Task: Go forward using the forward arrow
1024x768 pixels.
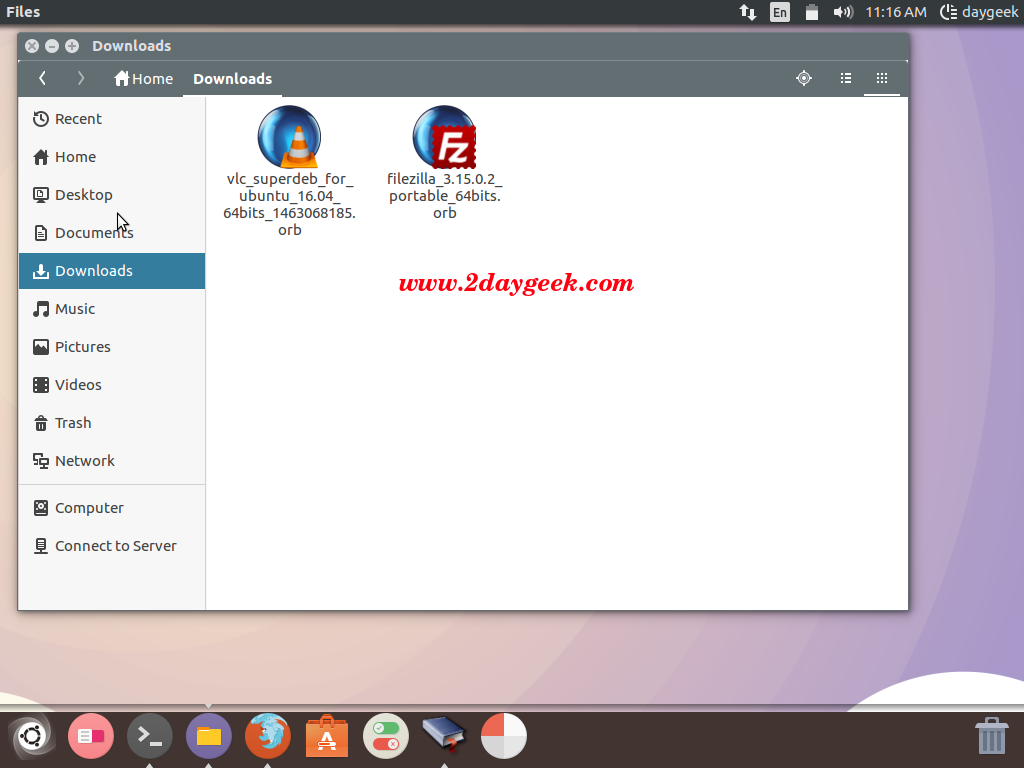Action: tap(81, 78)
